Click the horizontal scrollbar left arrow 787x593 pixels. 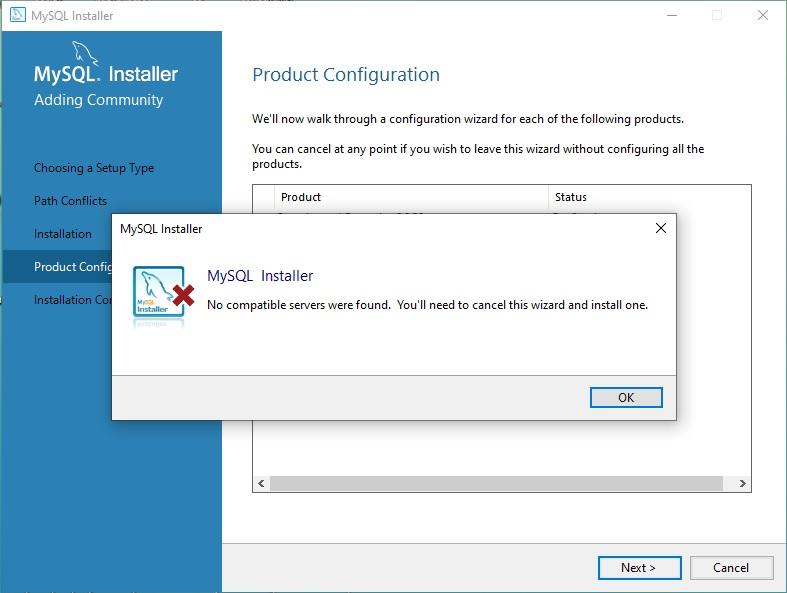(261, 484)
